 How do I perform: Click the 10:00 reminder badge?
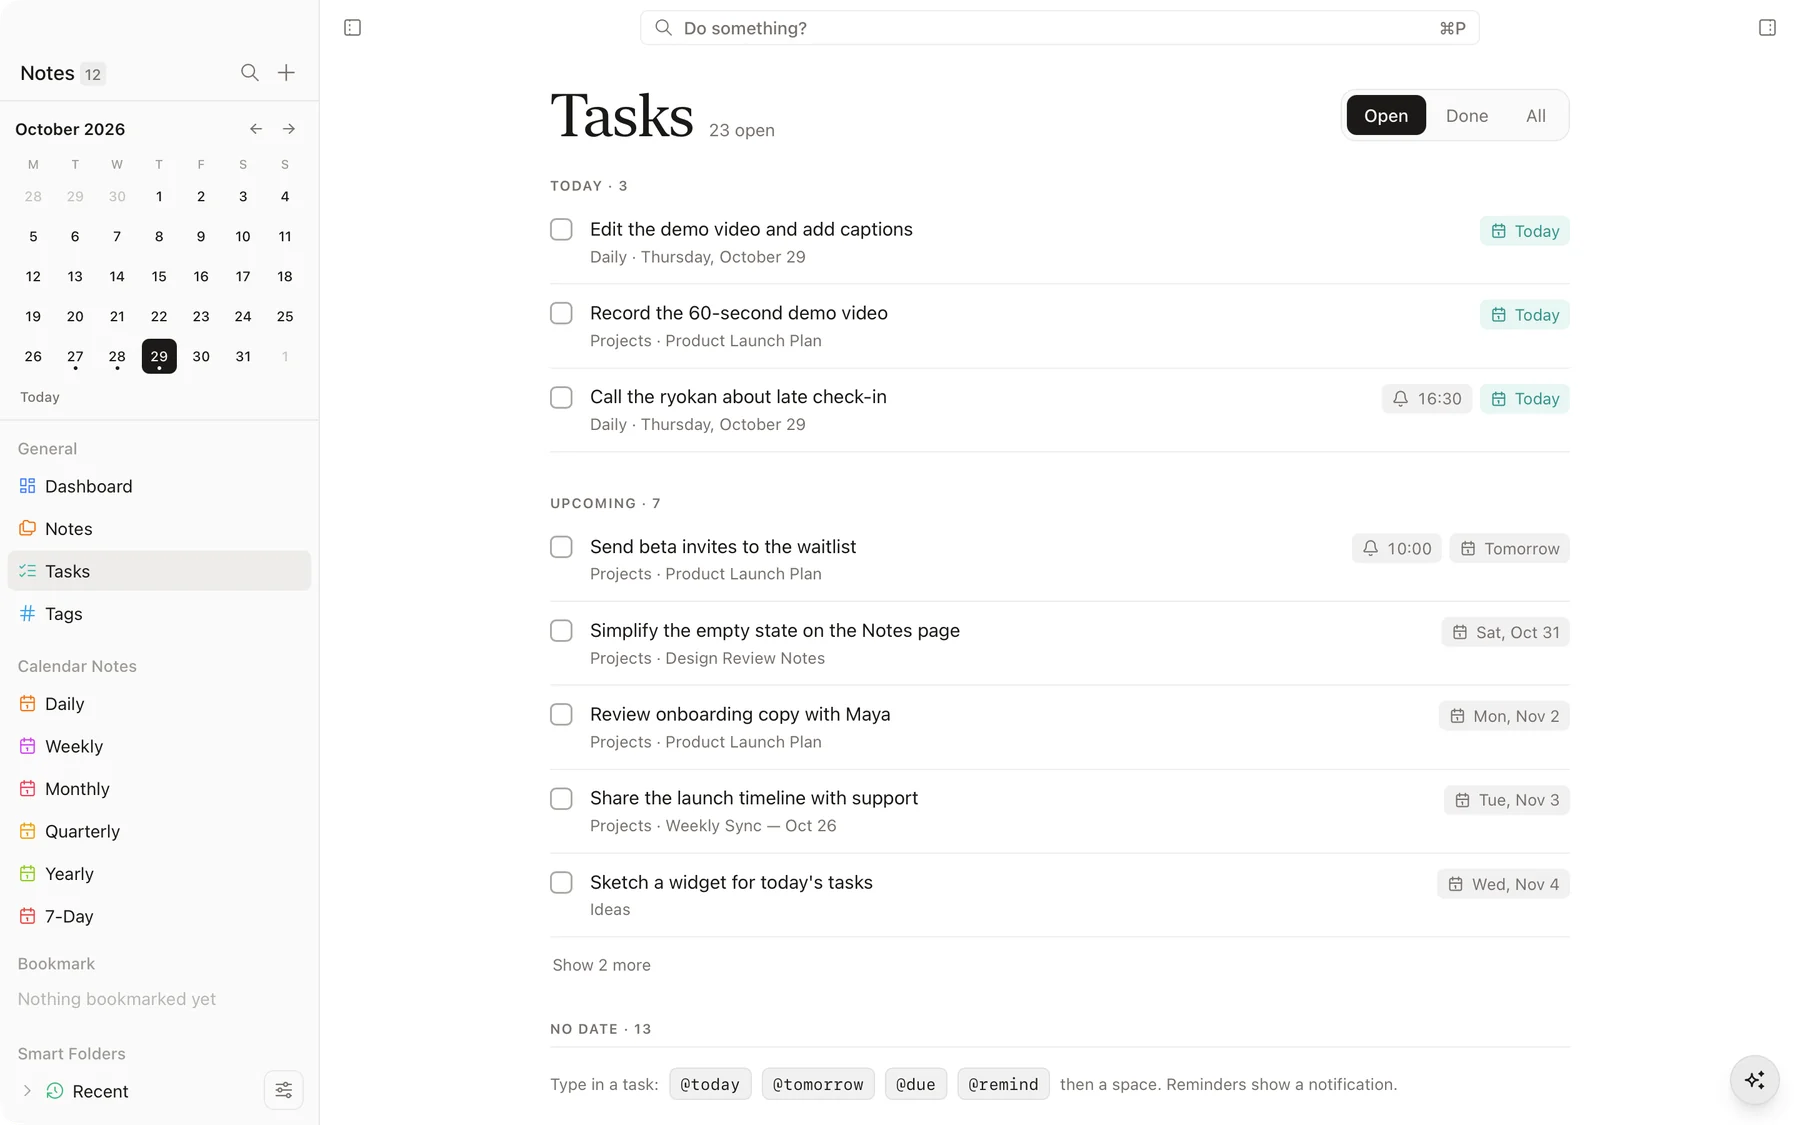[x=1397, y=548]
